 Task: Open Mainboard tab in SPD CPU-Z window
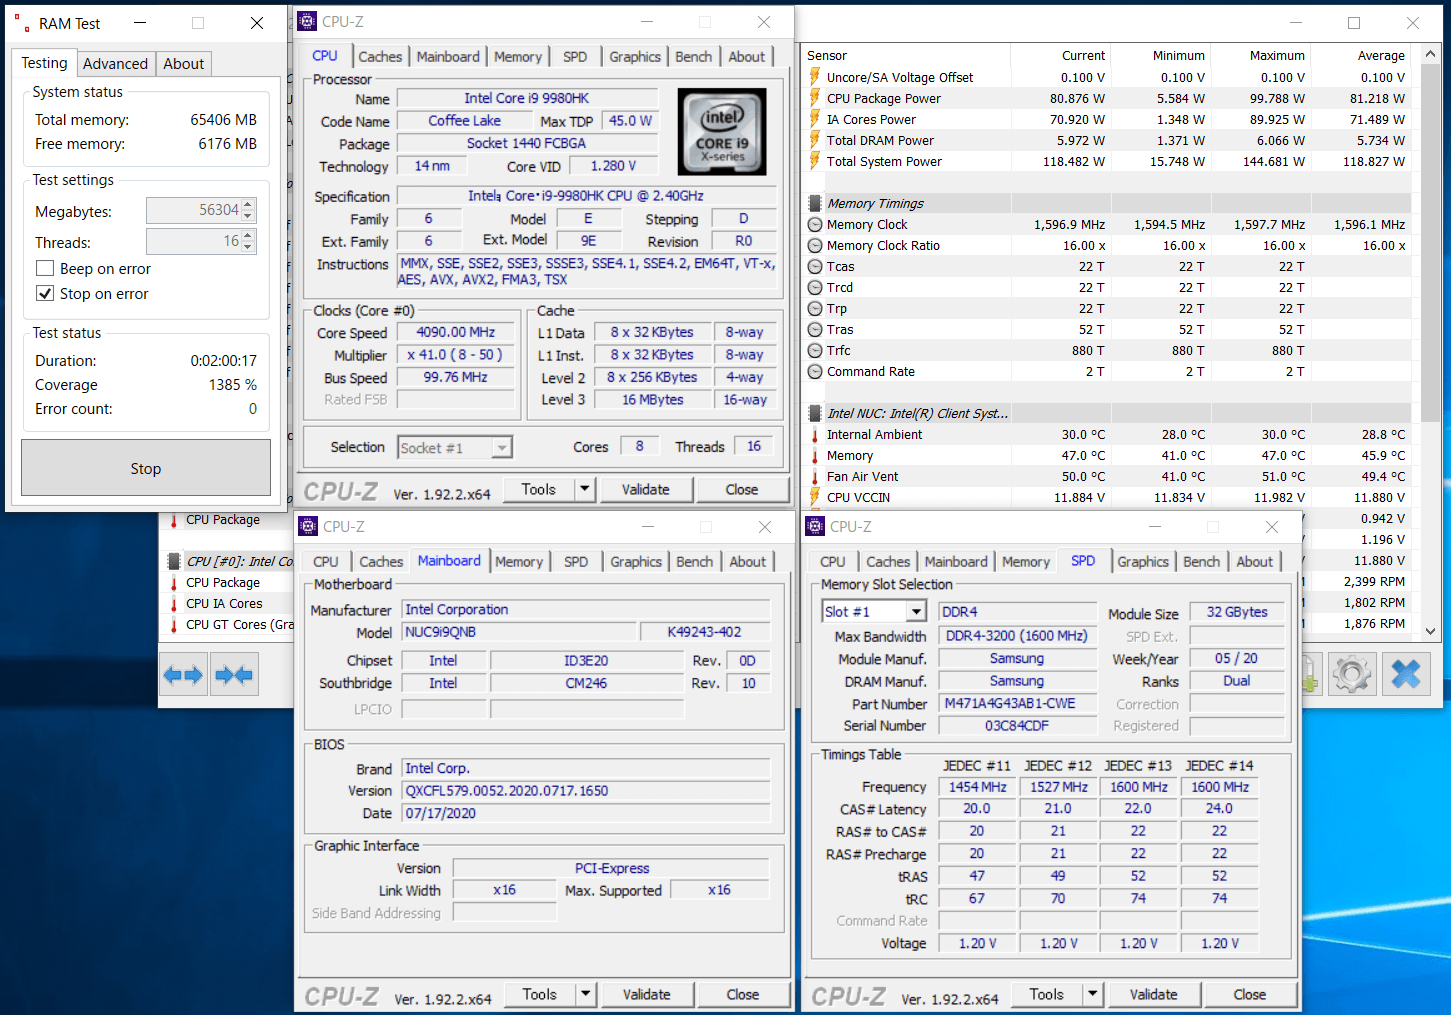(x=956, y=562)
